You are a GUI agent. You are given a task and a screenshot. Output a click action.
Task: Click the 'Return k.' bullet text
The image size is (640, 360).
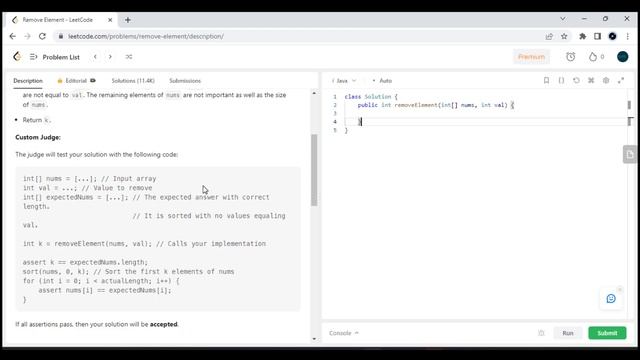(37, 120)
